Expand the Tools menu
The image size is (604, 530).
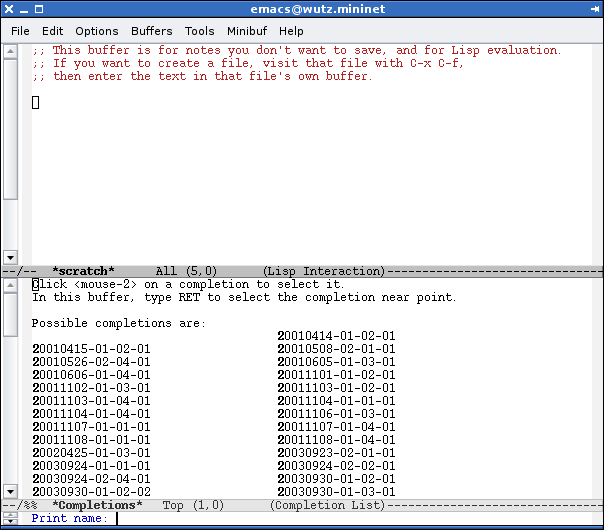(200, 31)
